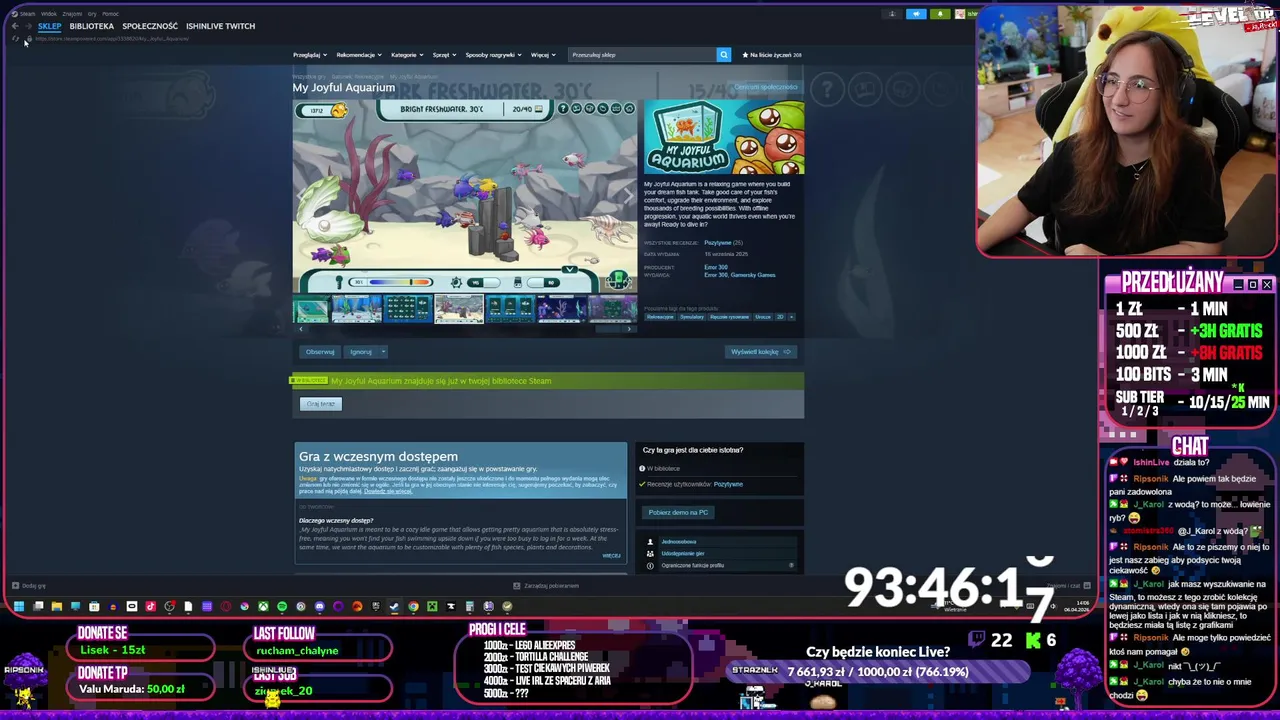Select the fourth highlighted screenshot thumbnail
The image size is (1280, 720).
(x=459, y=309)
